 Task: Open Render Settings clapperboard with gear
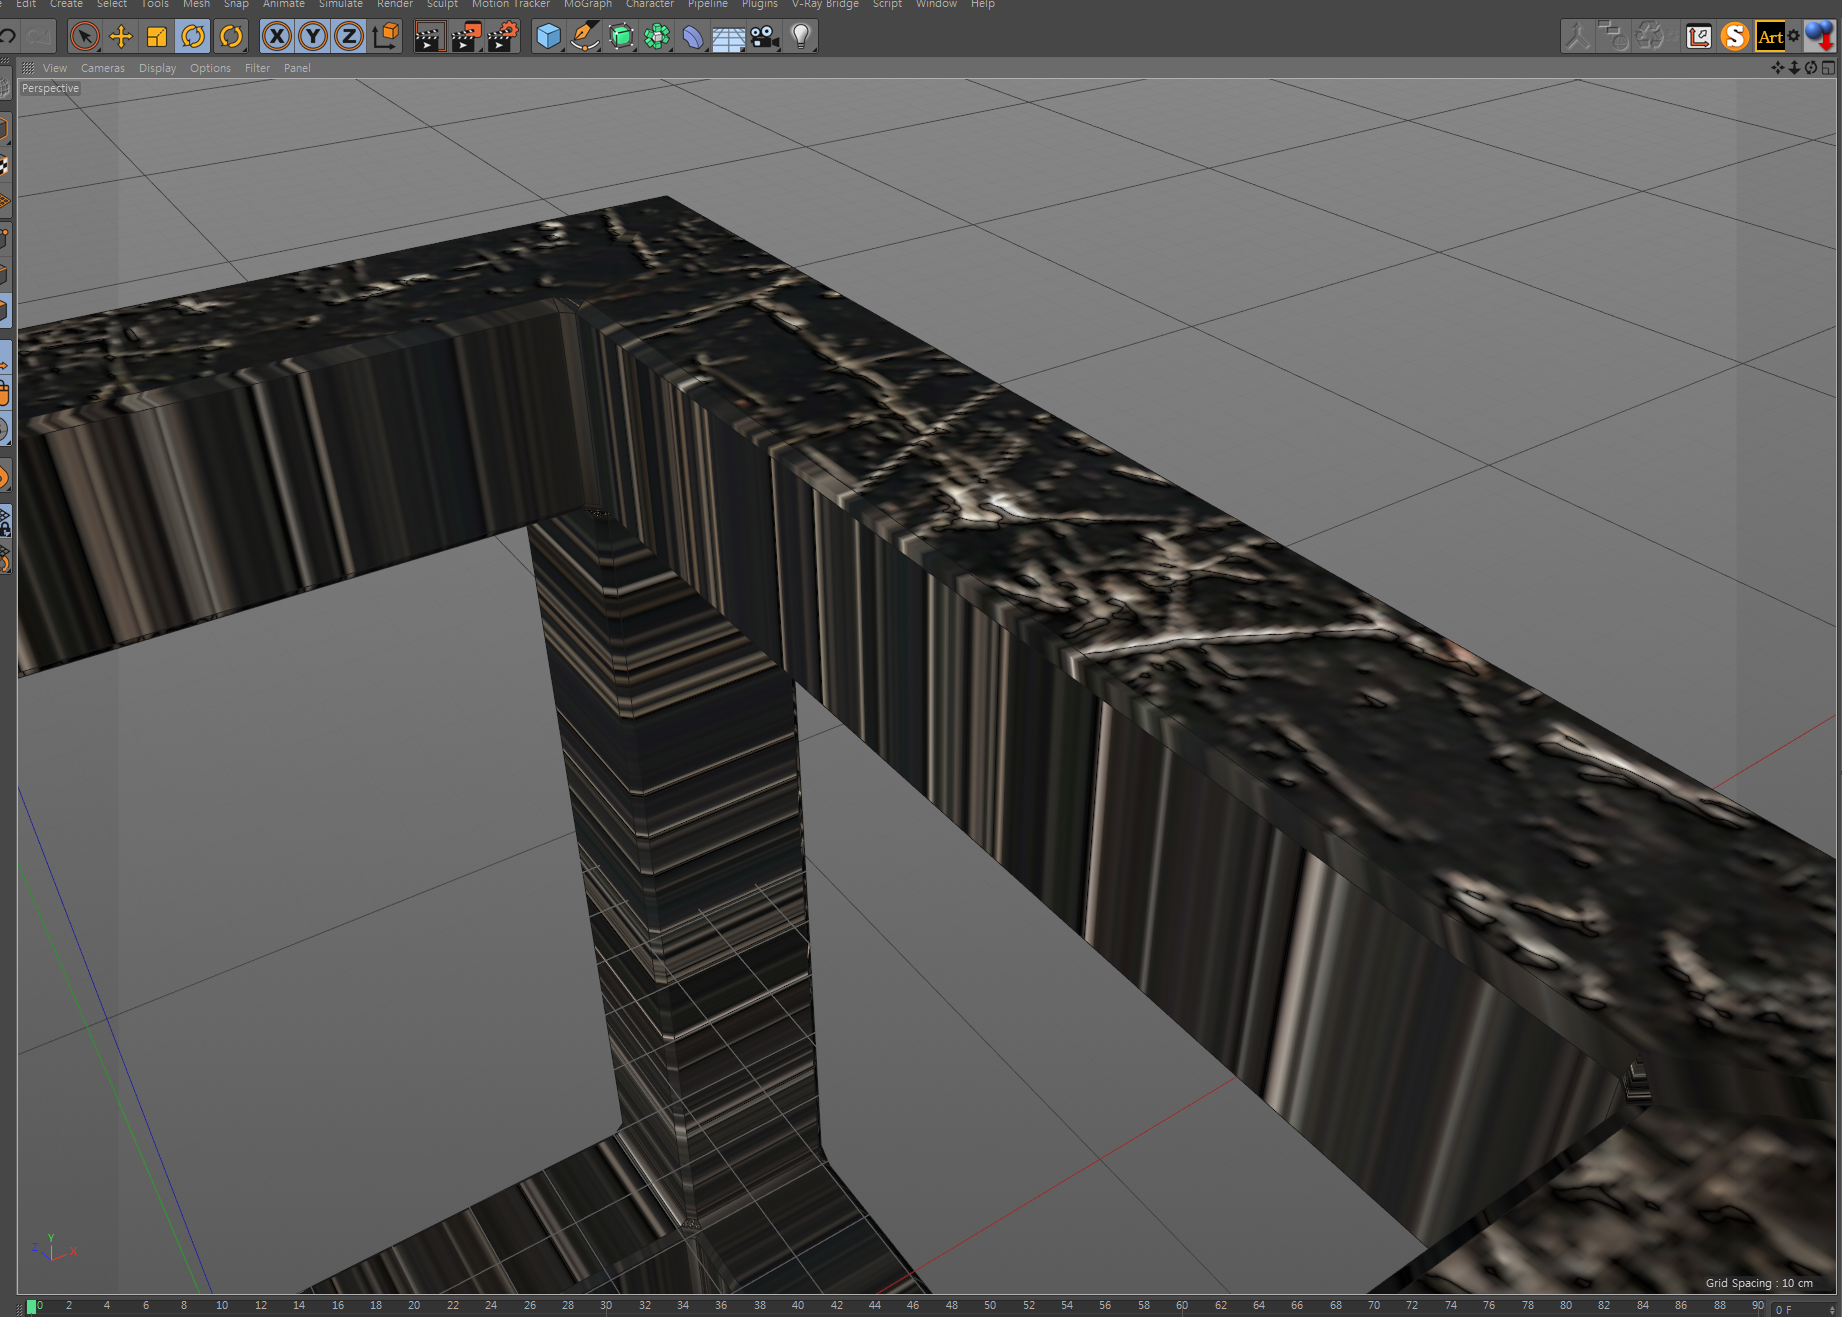click(502, 37)
